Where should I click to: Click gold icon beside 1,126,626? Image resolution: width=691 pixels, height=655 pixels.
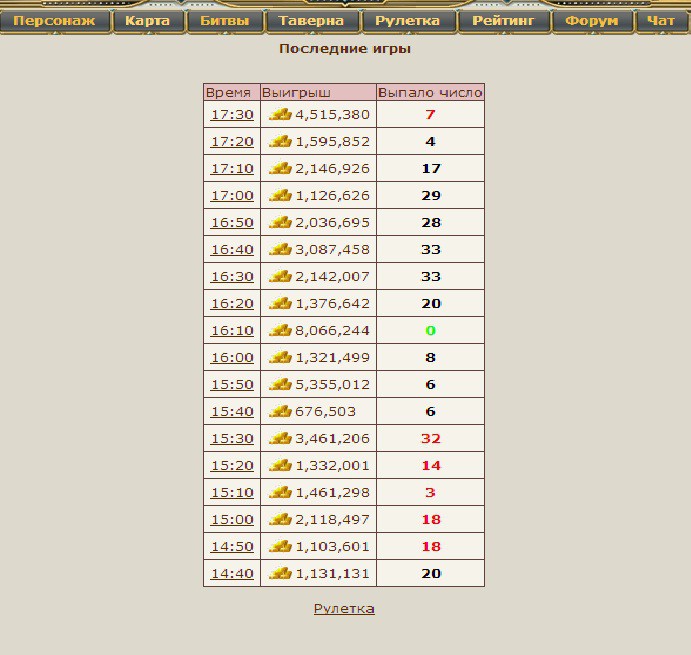280,195
